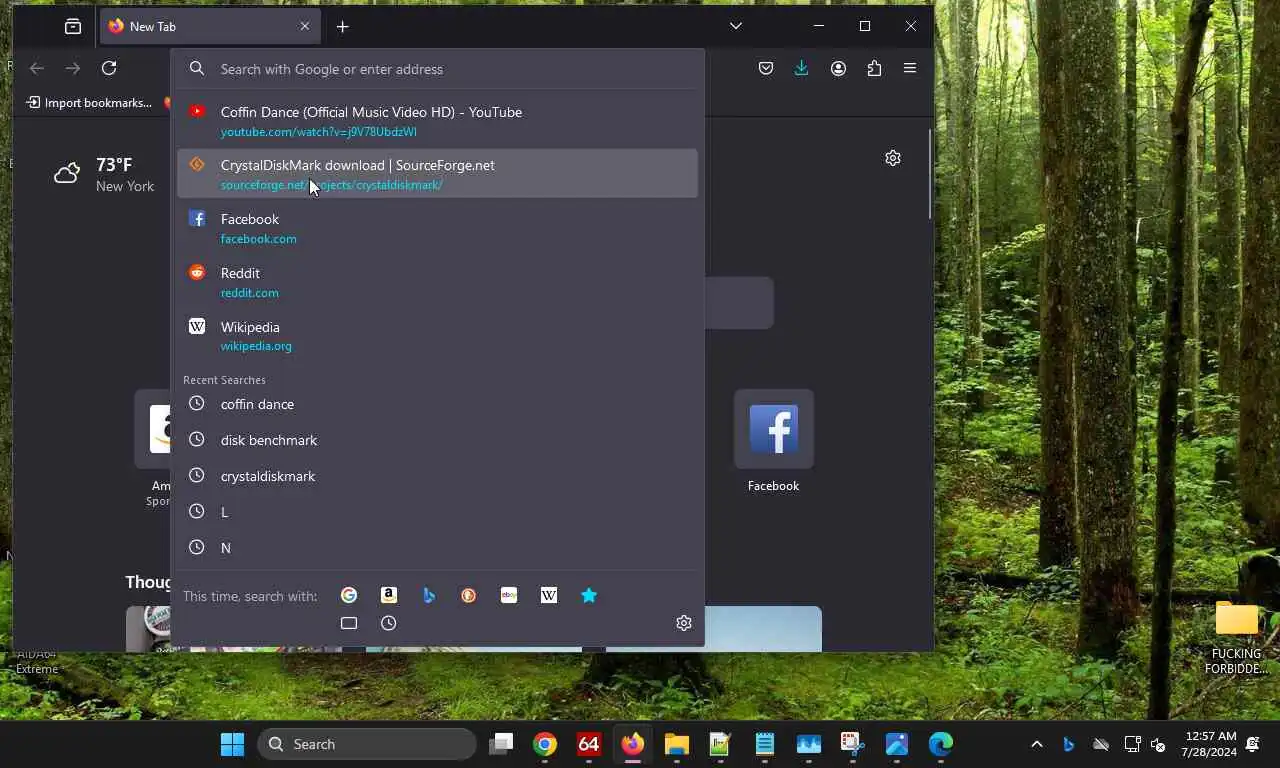Close the New Tab tab
1280x768 pixels.
[x=305, y=26]
